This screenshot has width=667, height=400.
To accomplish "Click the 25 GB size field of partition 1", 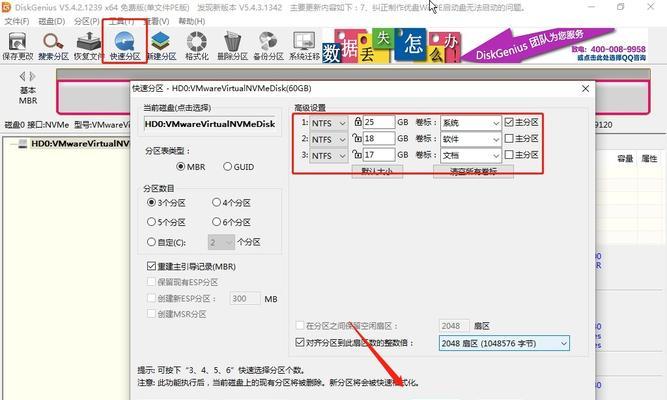I will click(379, 122).
